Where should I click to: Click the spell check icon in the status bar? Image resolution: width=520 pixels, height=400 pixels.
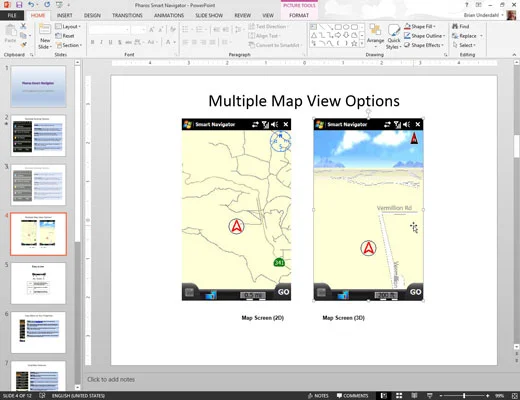(42, 396)
